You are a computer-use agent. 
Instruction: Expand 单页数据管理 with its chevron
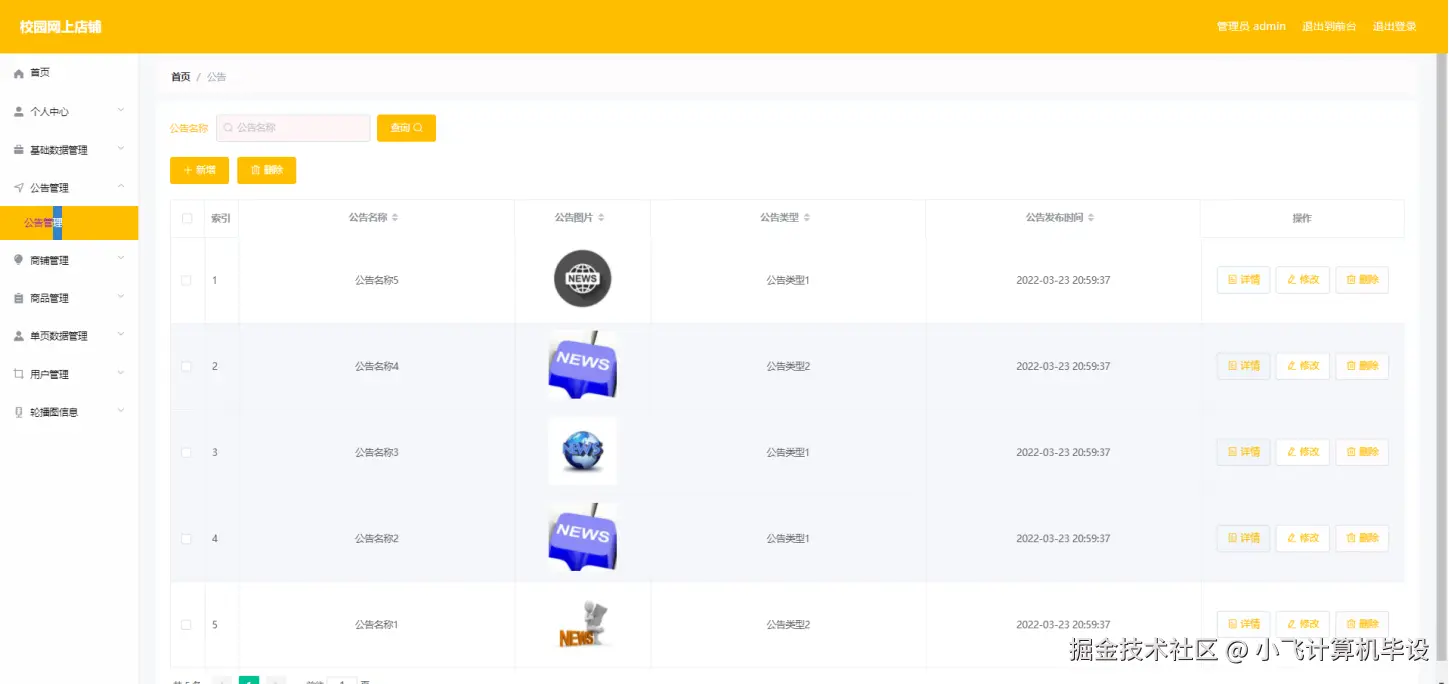[121, 334]
